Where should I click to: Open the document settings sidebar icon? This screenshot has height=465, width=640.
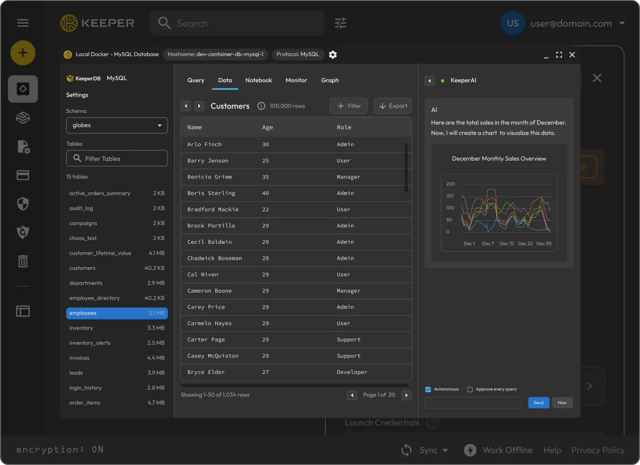(x=23, y=147)
